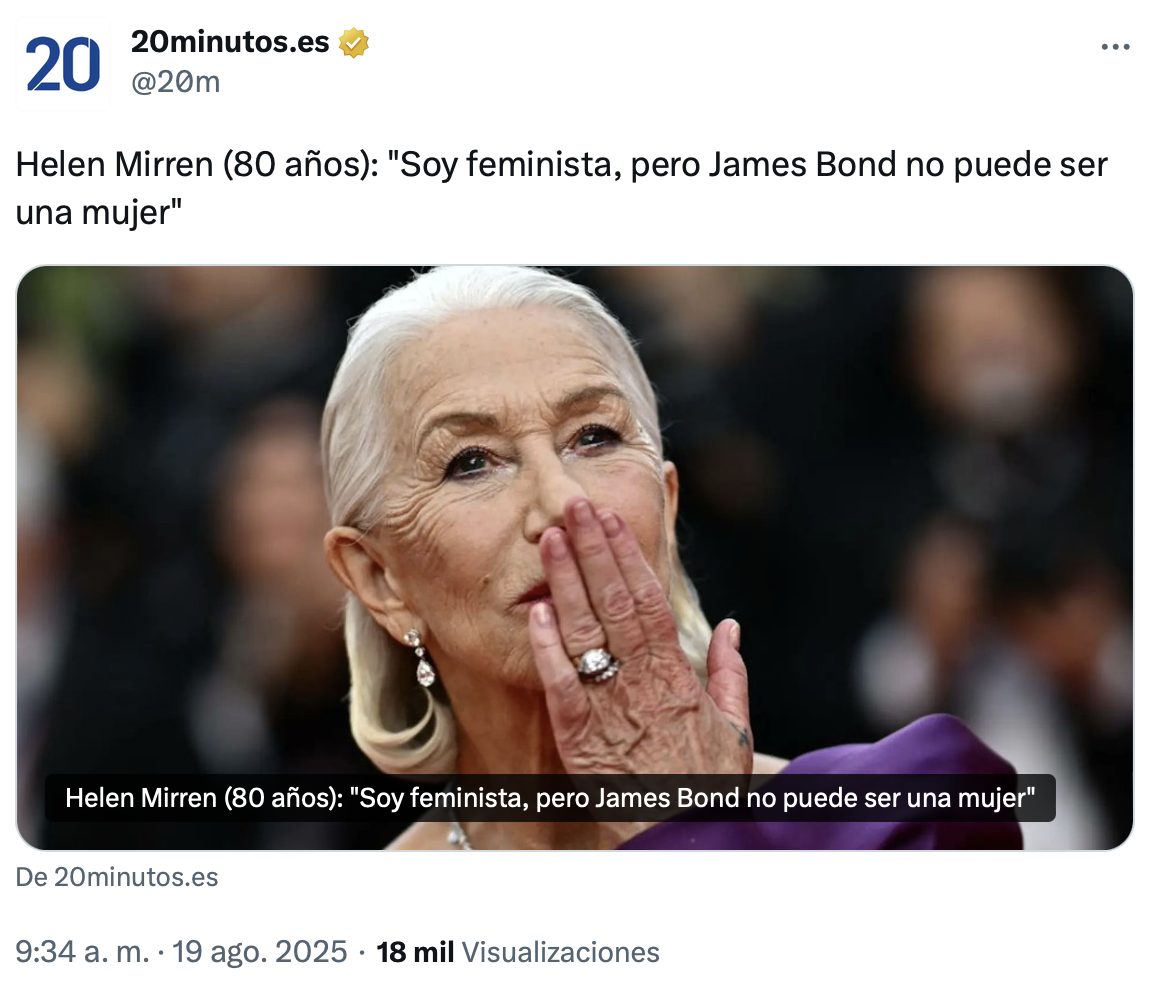This screenshot has height=986, width=1154.
Task: Click the drop earring in the photo
Action: pyautogui.click(x=421, y=658)
